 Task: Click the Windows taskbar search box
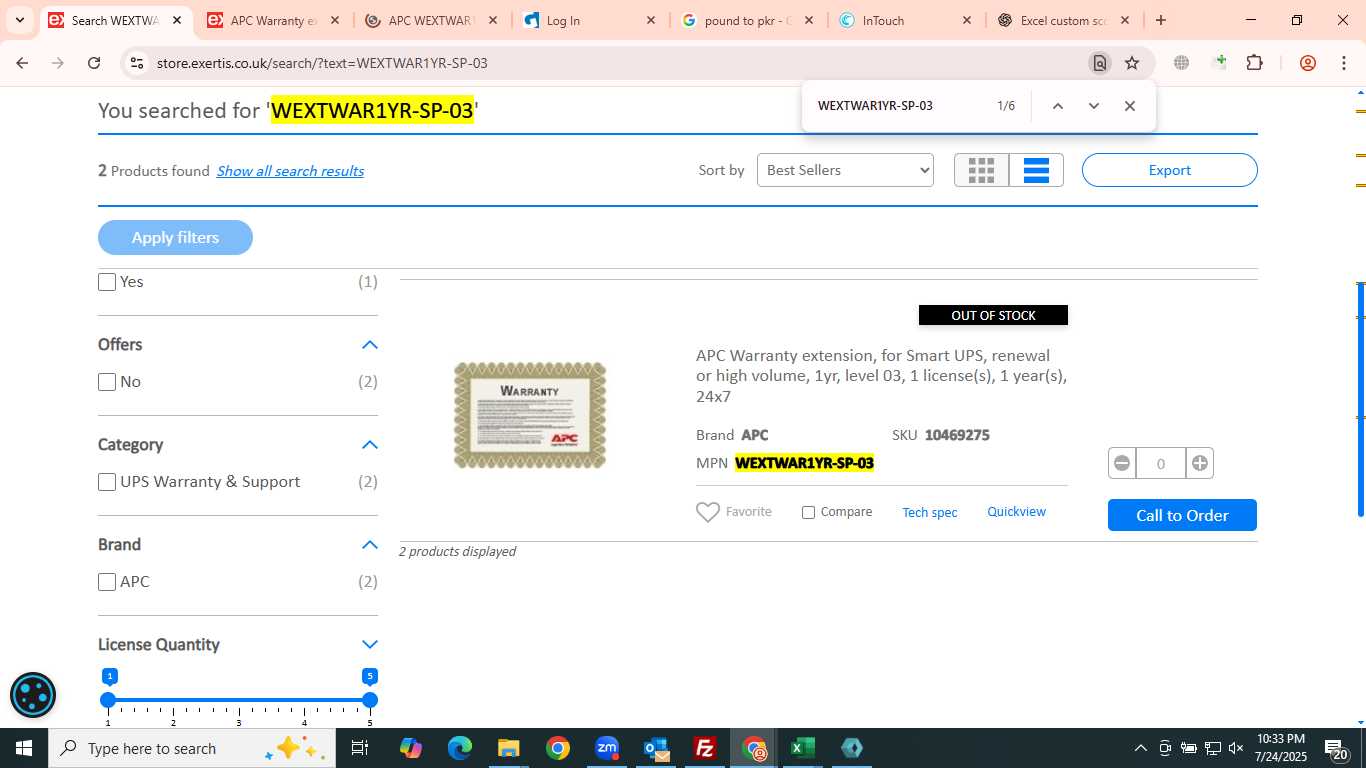[192, 748]
